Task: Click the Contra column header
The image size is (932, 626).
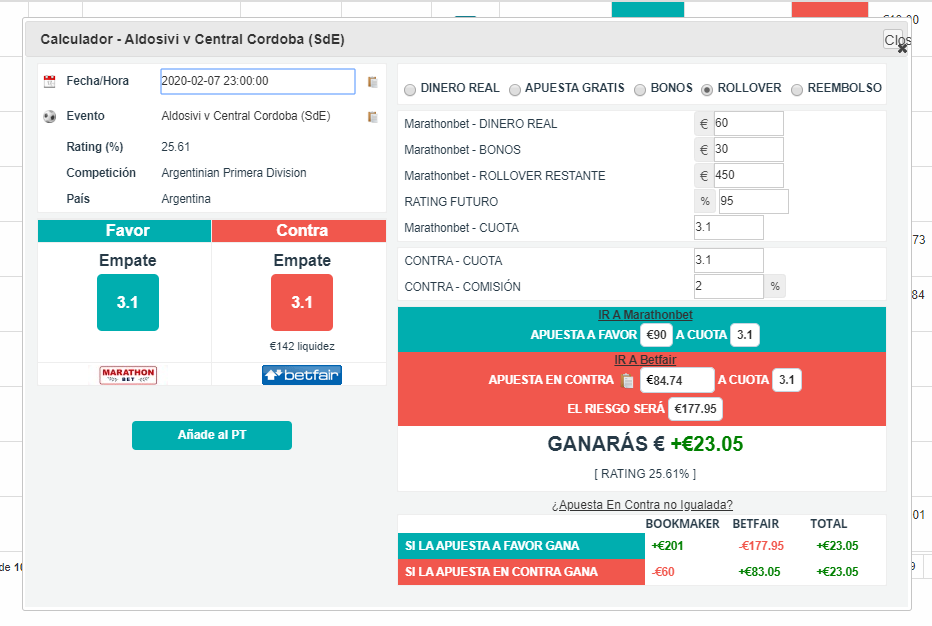Action: 299,231
